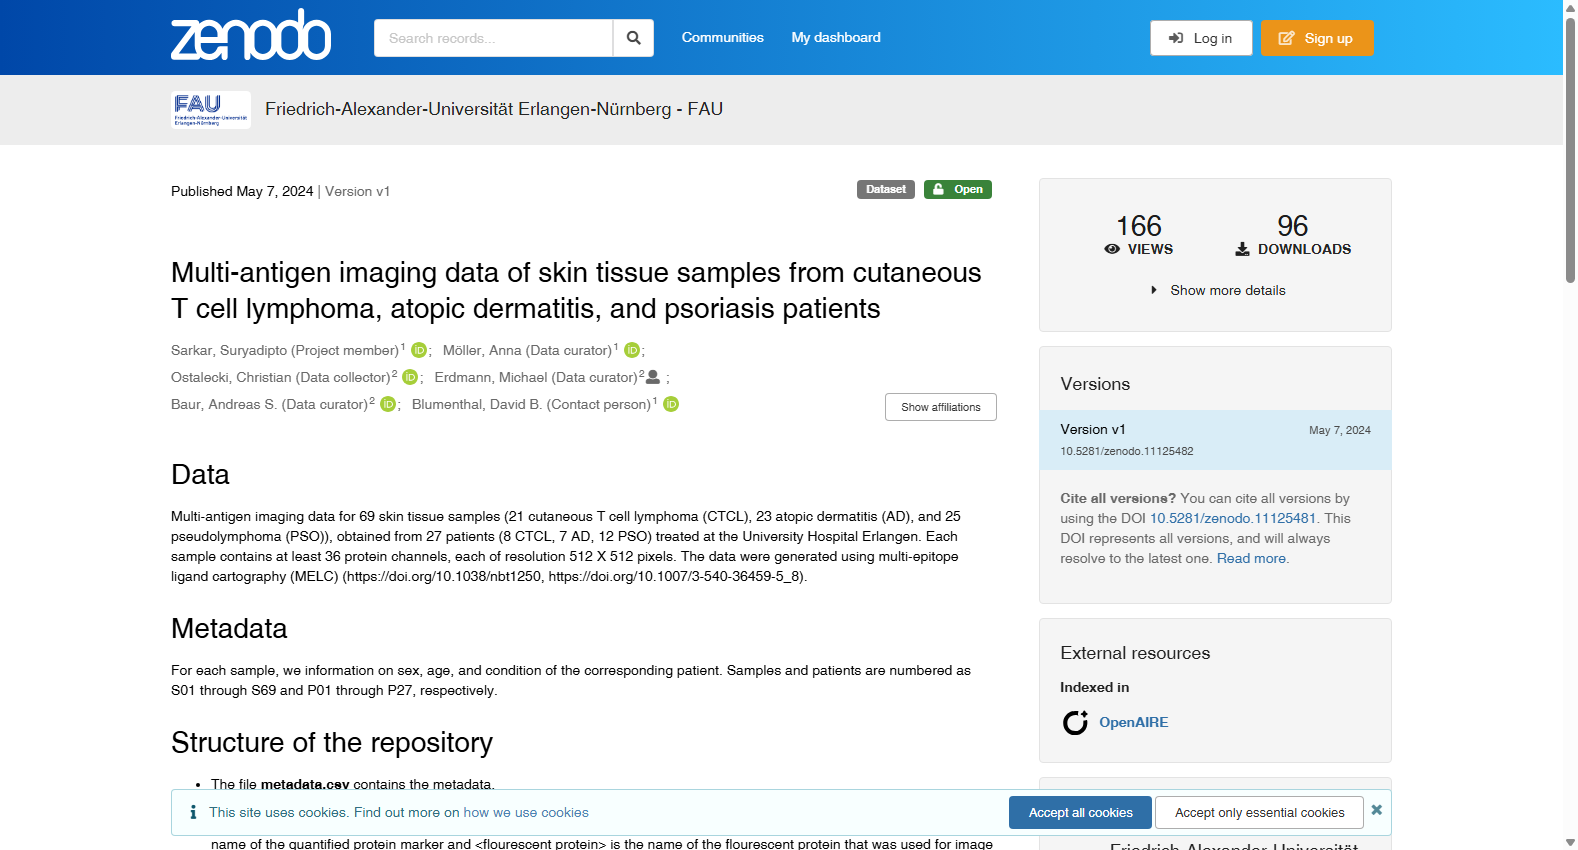Click the Open access badge

click(958, 189)
